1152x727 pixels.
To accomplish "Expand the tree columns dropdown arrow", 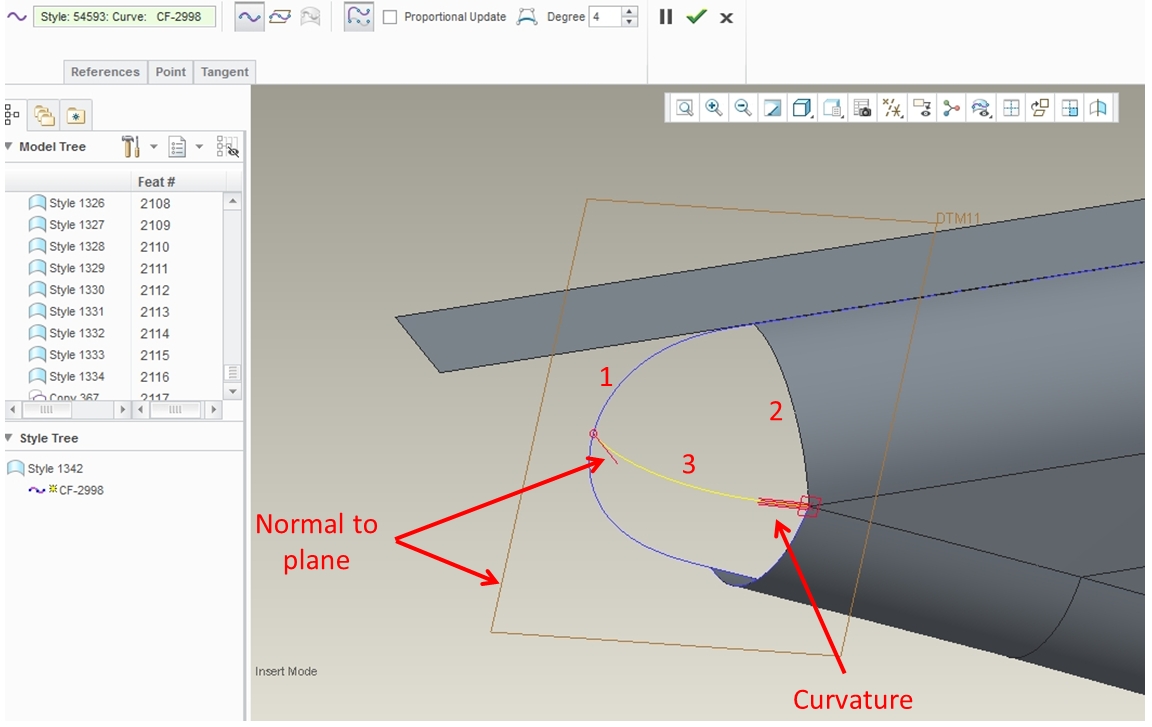I will click(x=199, y=147).
